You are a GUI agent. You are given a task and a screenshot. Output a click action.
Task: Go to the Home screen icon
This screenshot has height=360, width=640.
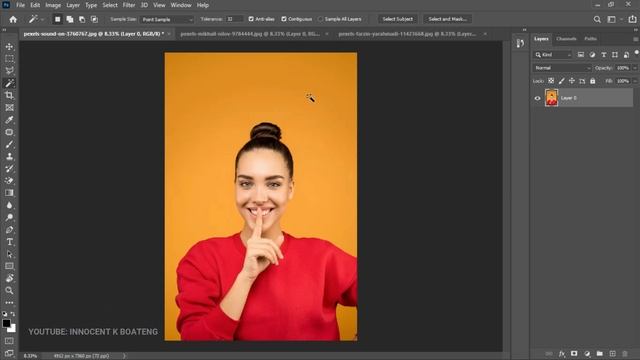[13, 19]
